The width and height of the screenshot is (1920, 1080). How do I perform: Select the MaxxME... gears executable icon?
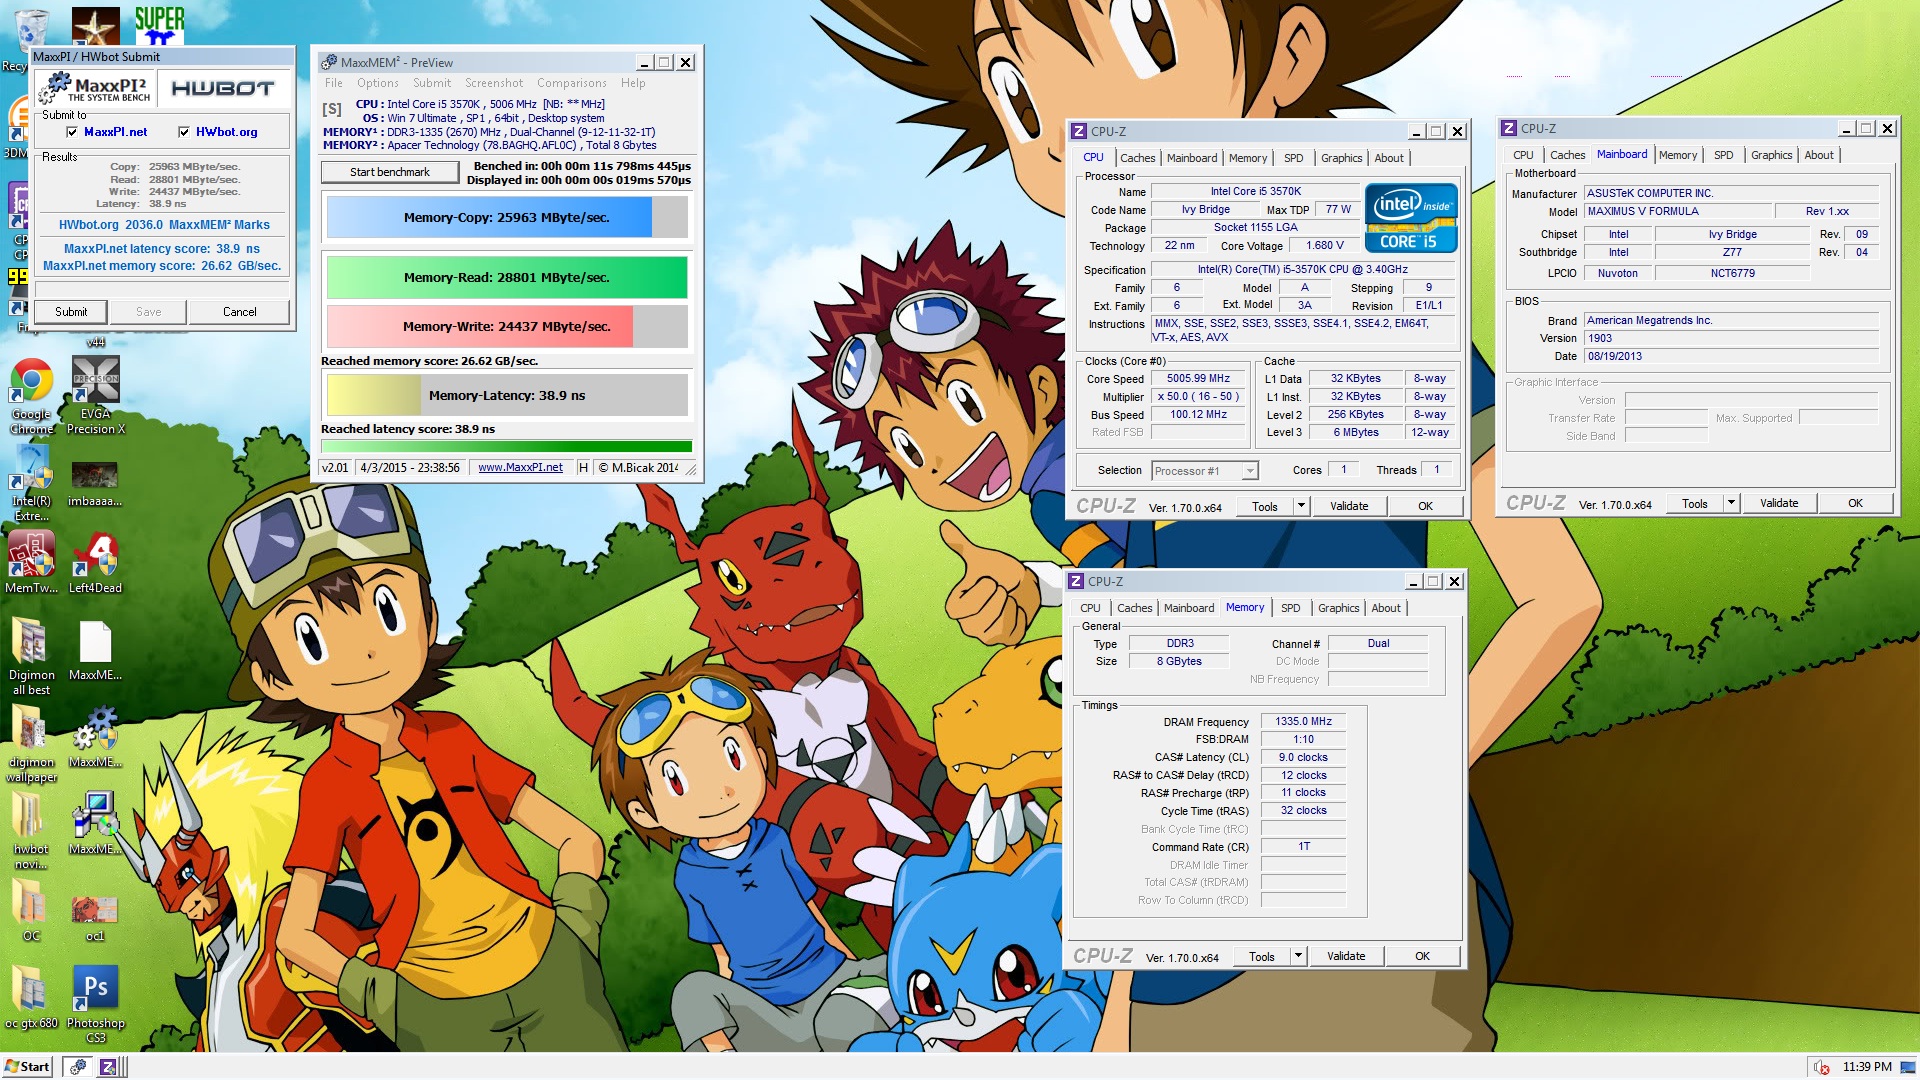point(95,737)
